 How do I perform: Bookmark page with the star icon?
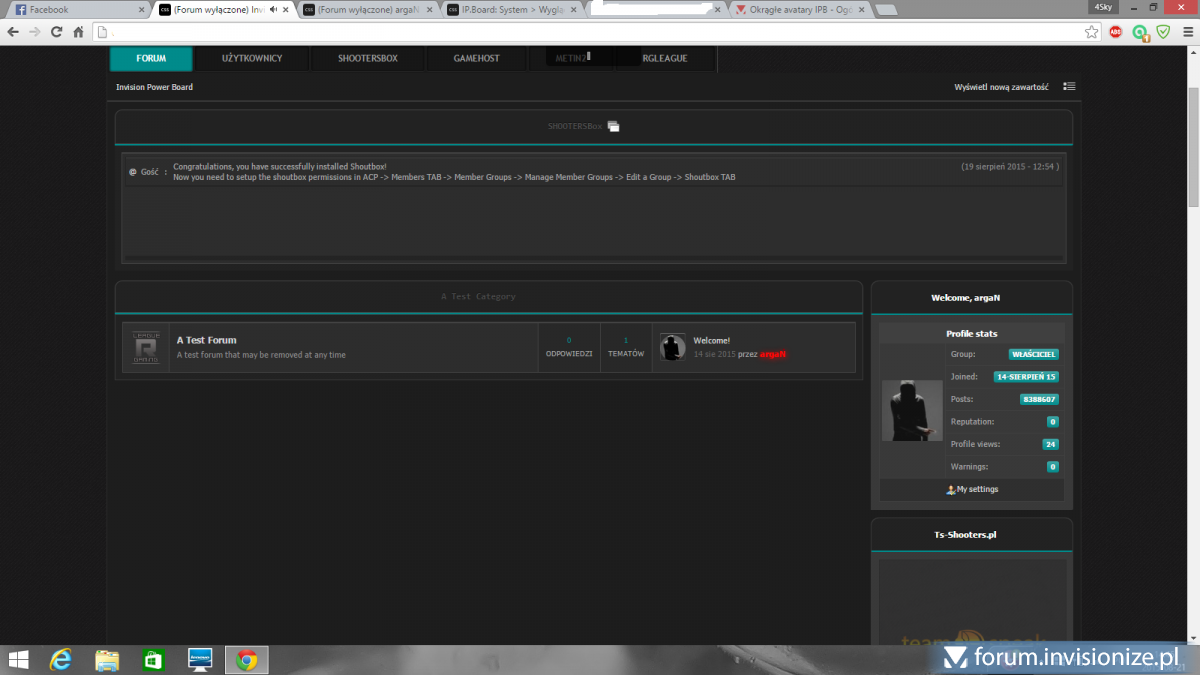1091,32
